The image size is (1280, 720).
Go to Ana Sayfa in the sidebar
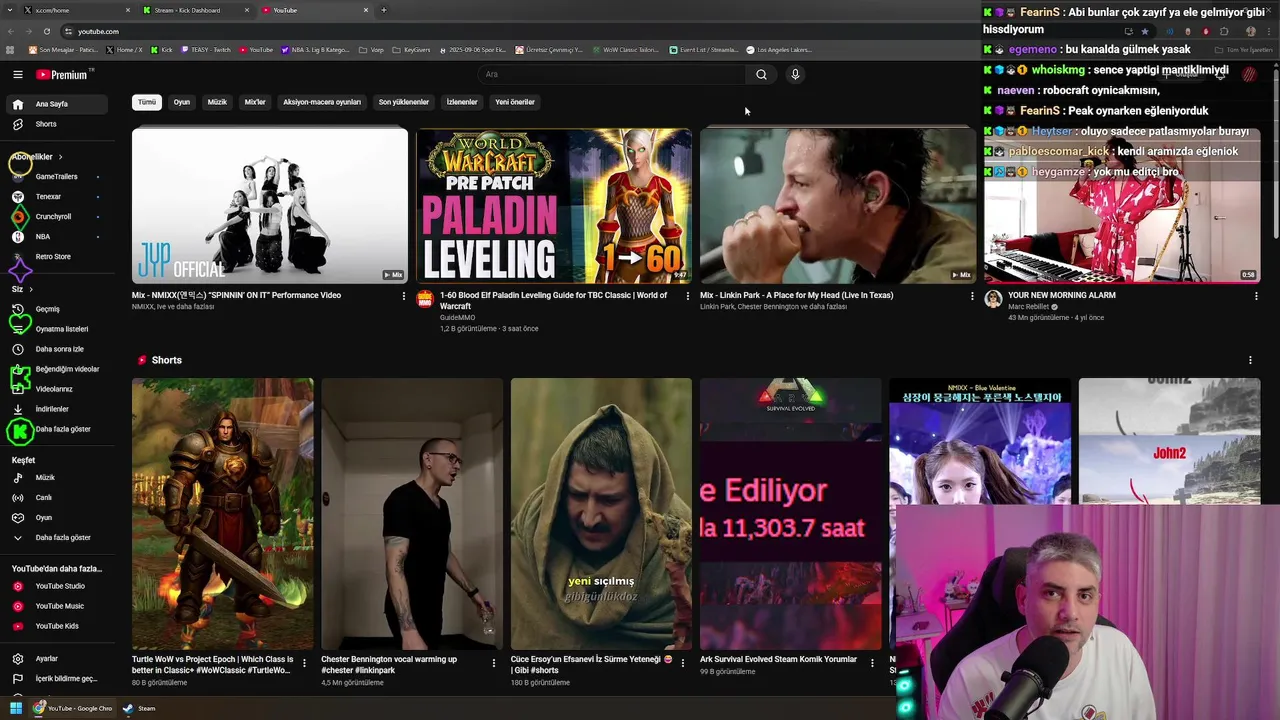point(58,104)
